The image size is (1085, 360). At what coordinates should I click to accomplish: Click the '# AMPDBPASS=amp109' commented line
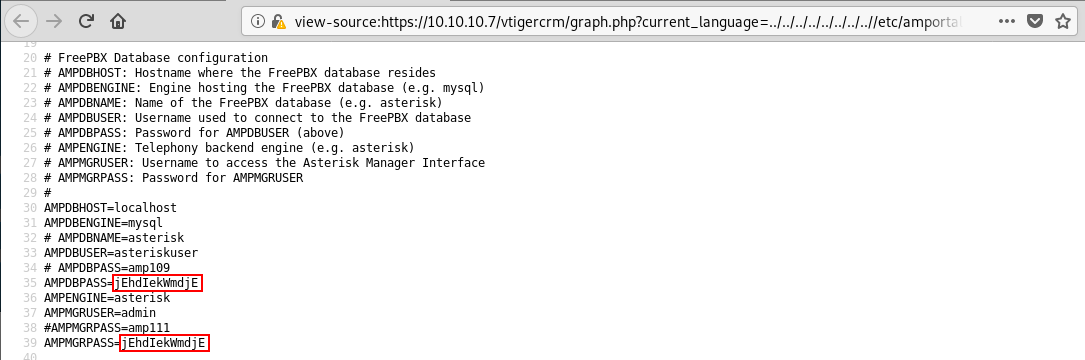tap(107, 268)
